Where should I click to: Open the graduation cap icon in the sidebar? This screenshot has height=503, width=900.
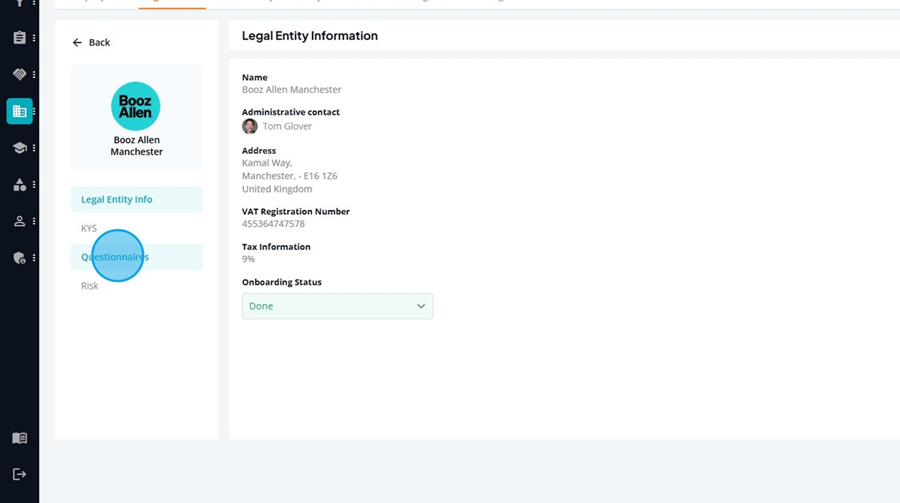click(x=19, y=148)
